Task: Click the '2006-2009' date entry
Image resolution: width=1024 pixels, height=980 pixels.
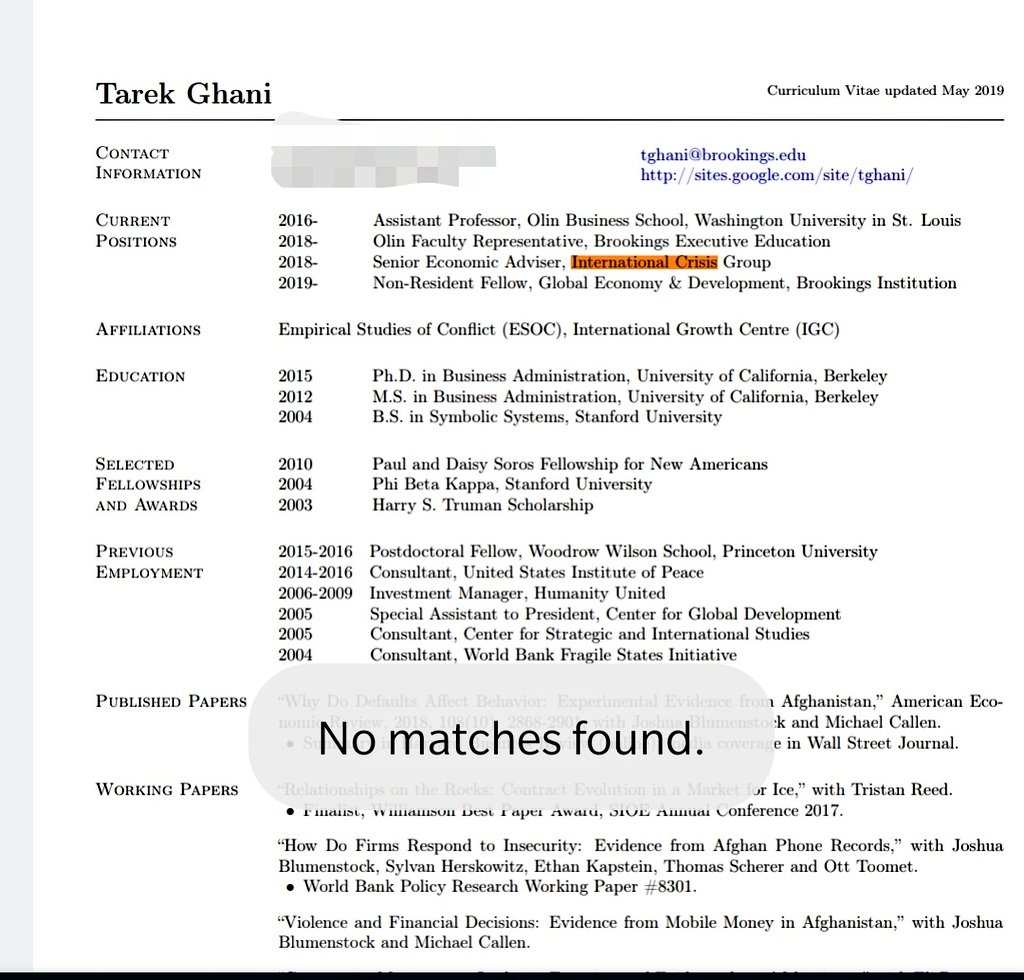Action: pyautogui.click(x=315, y=593)
